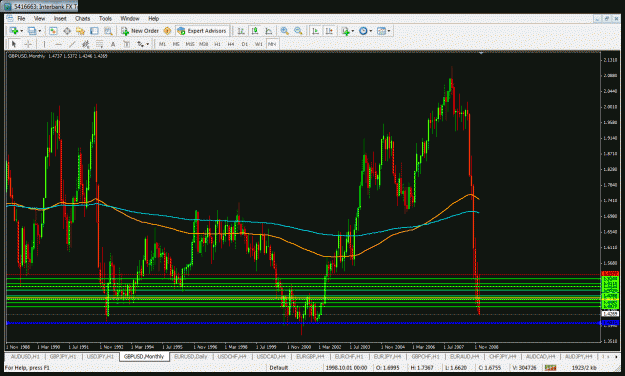
Task: Open the New Chart toolbar icon
Action: coord(14,31)
